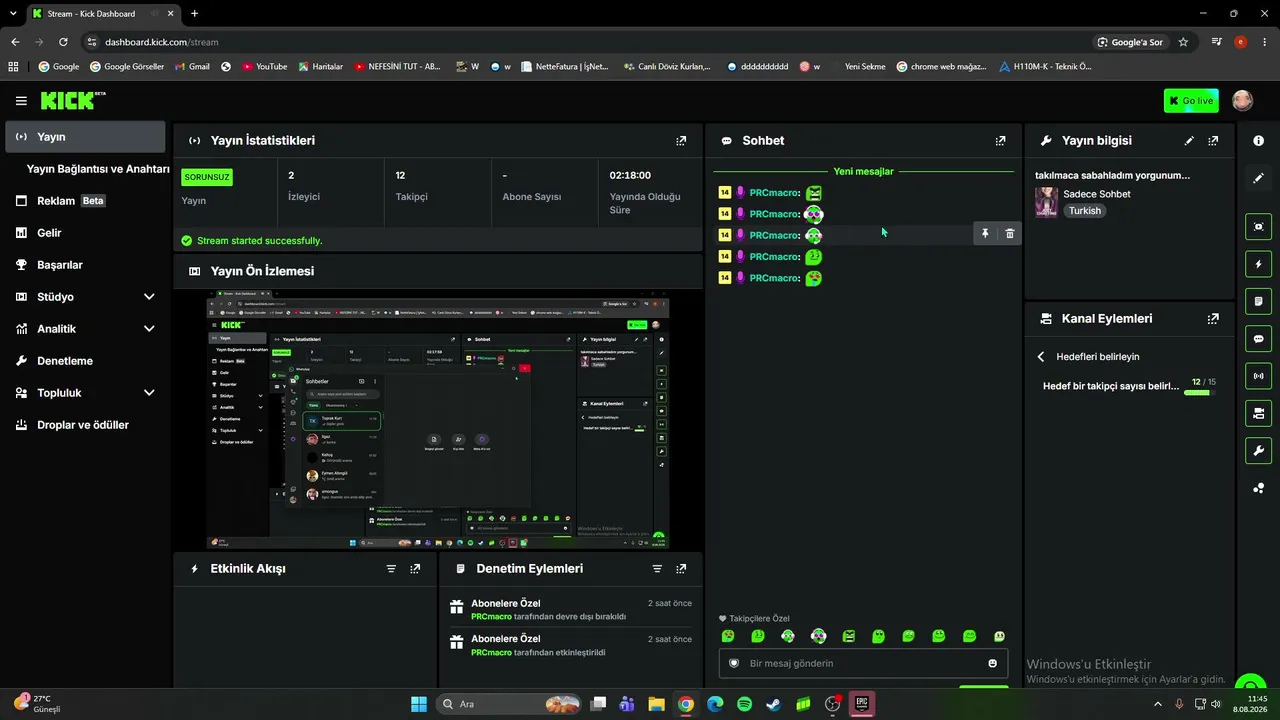
Task: Open the Etkinlik Akışı filter options
Action: pos(391,569)
